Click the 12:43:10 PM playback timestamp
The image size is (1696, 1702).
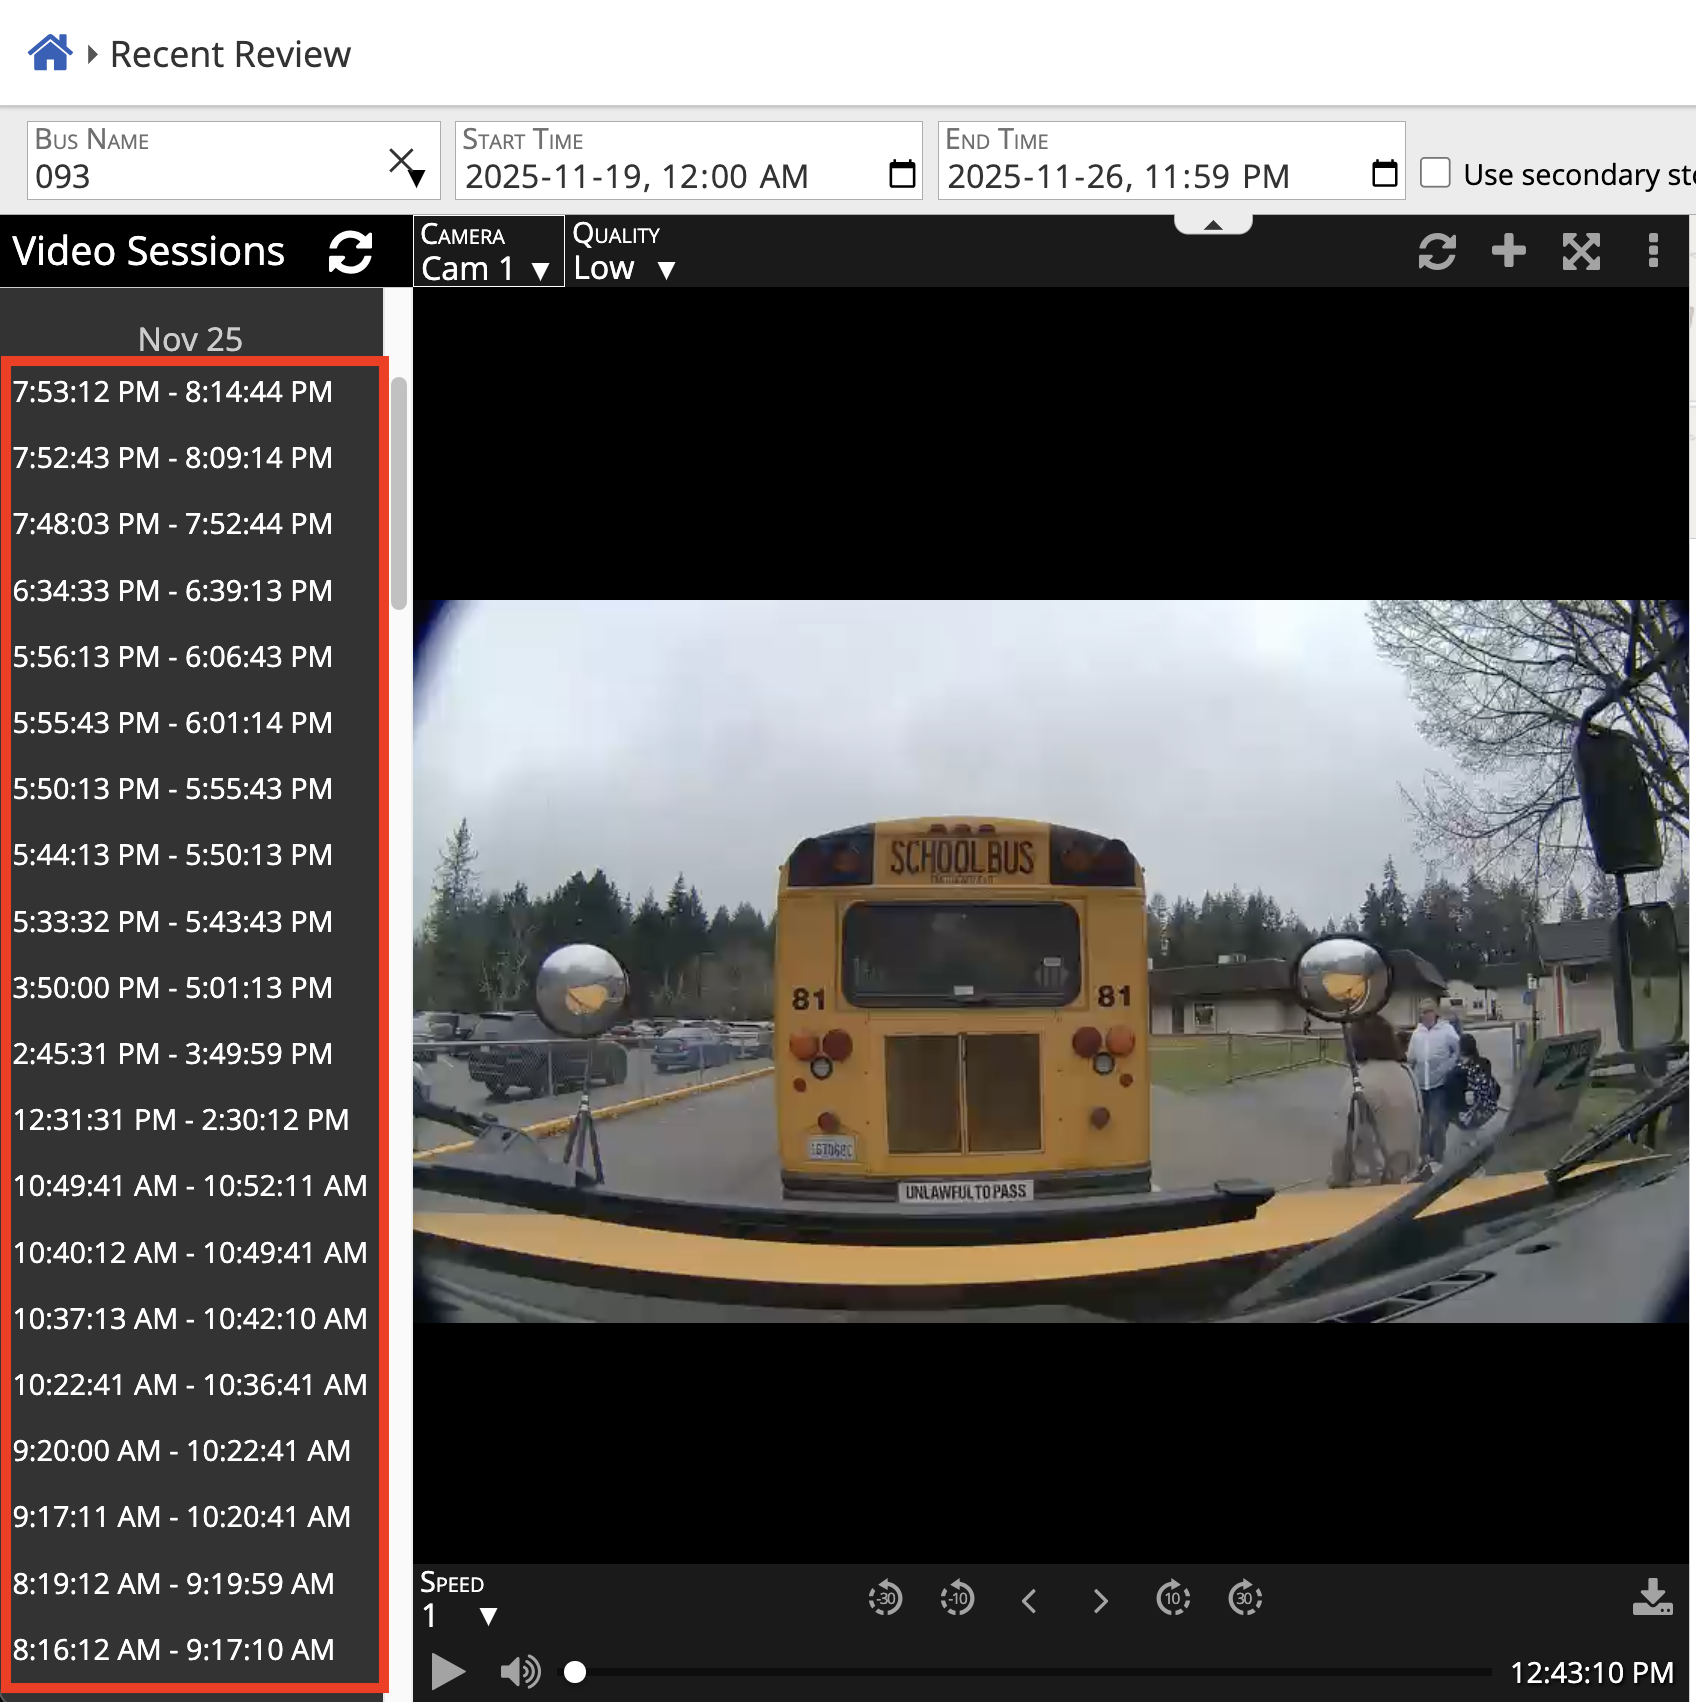[x=1591, y=1672]
